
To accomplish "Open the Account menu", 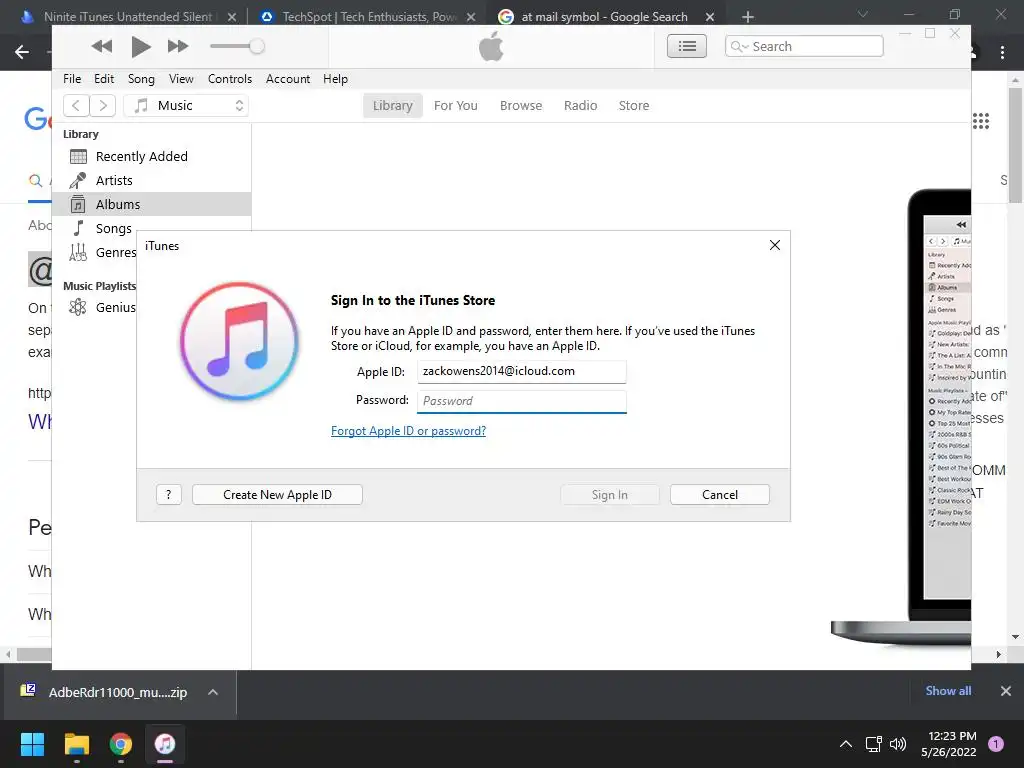I will (x=287, y=79).
